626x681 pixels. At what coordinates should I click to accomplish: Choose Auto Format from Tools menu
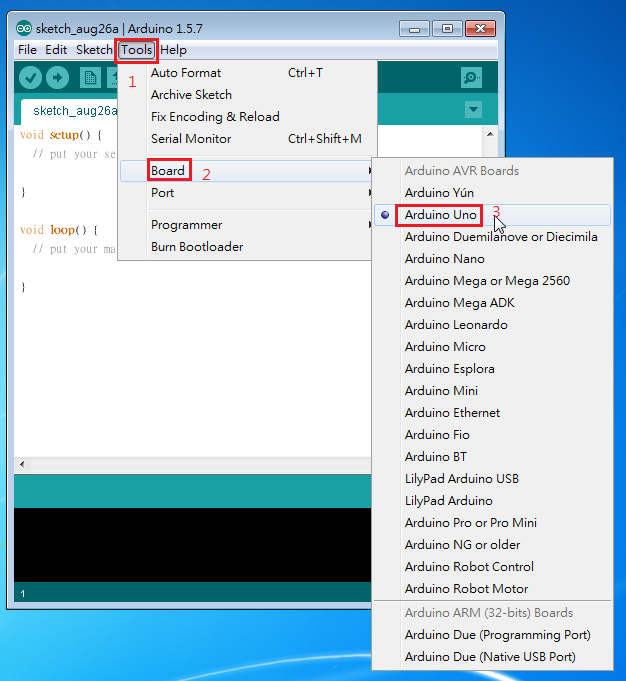(x=186, y=73)
